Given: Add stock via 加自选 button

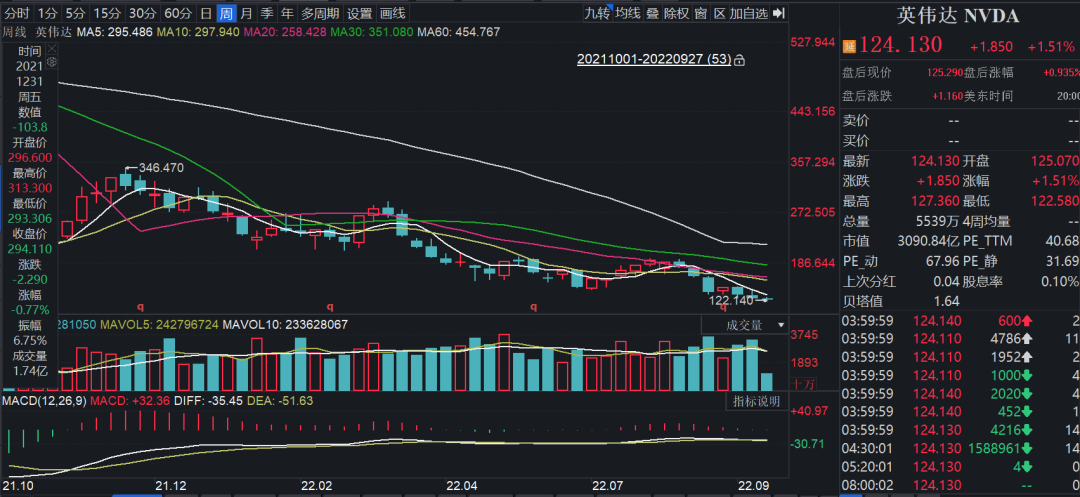Looking at the screenshot, I should click(749, 13).
